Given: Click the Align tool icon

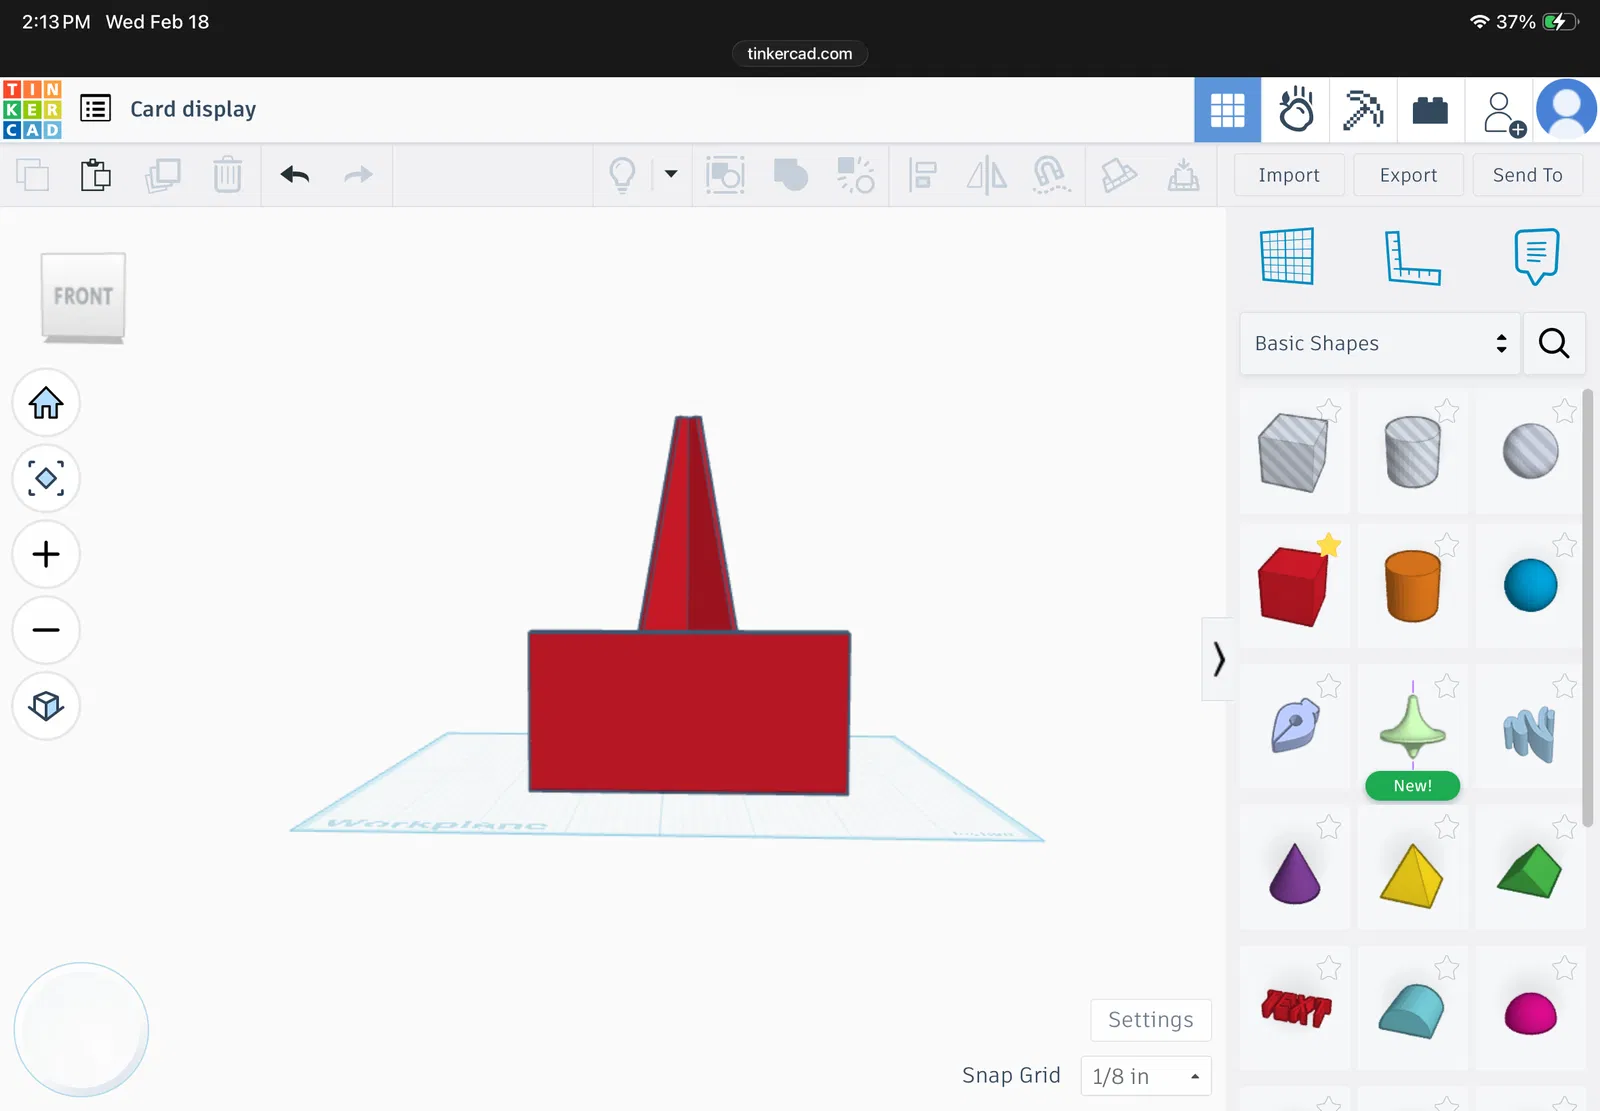Looking at the screenshot, I should (x=922, y=175).
